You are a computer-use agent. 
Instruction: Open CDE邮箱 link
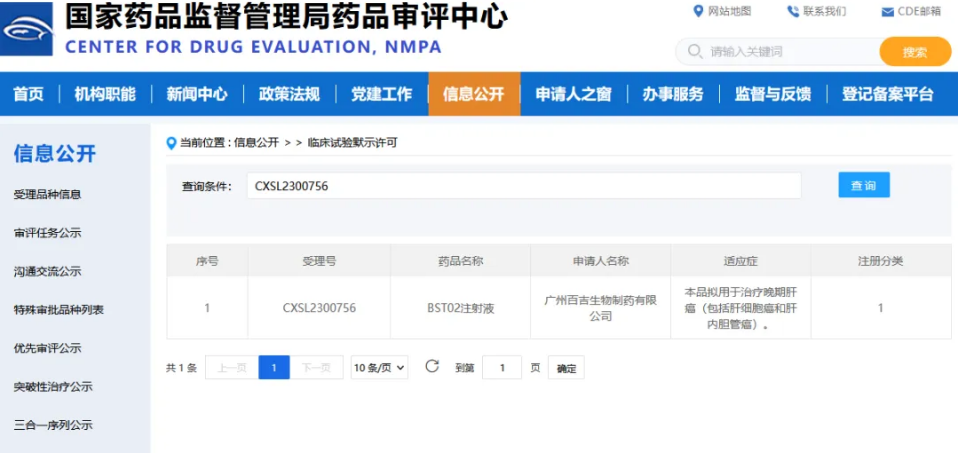[919, 11]
